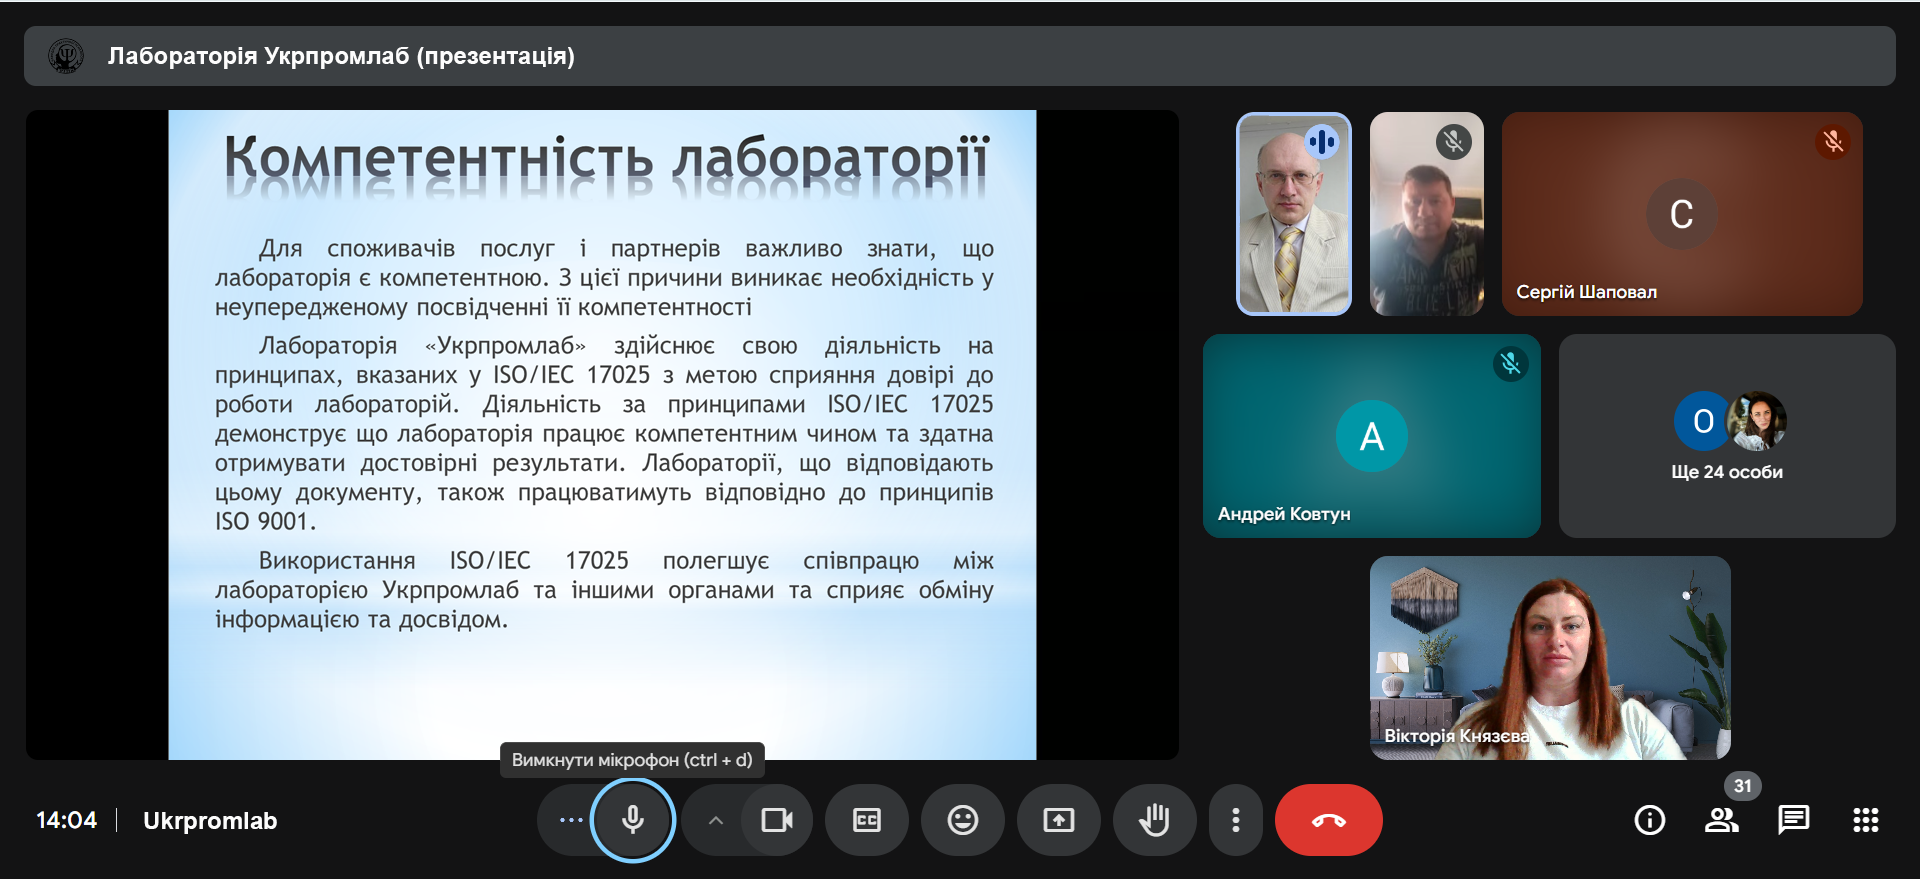
Task: Click the speaking presenter's video tile
Action: (1294, 214)
